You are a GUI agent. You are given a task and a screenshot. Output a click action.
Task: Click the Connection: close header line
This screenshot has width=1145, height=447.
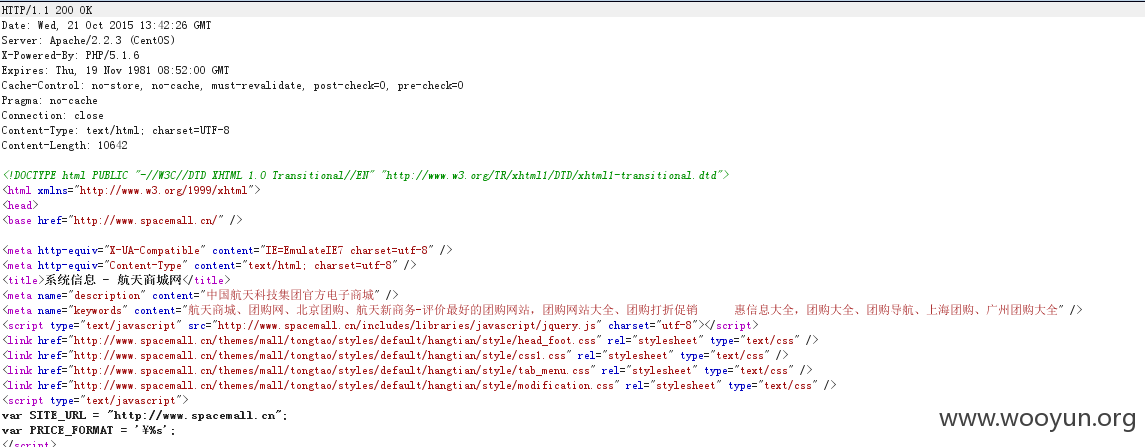[x=53, y=115]
